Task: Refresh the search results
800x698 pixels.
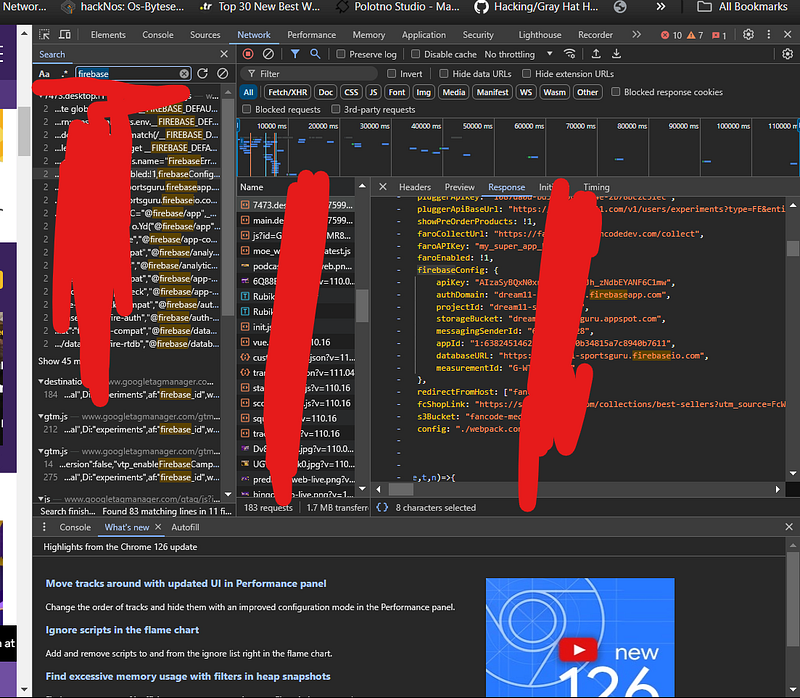Action: click(x=203, y=73)
